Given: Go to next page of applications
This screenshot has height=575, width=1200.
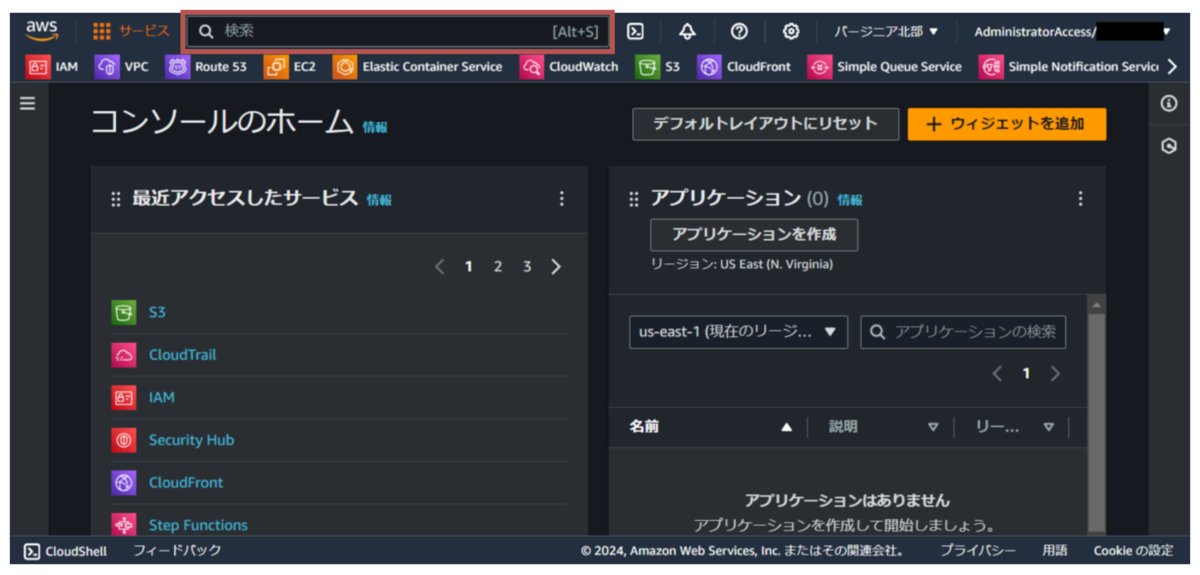Looking at the screenshot, I should click(x=1055, y=374).
